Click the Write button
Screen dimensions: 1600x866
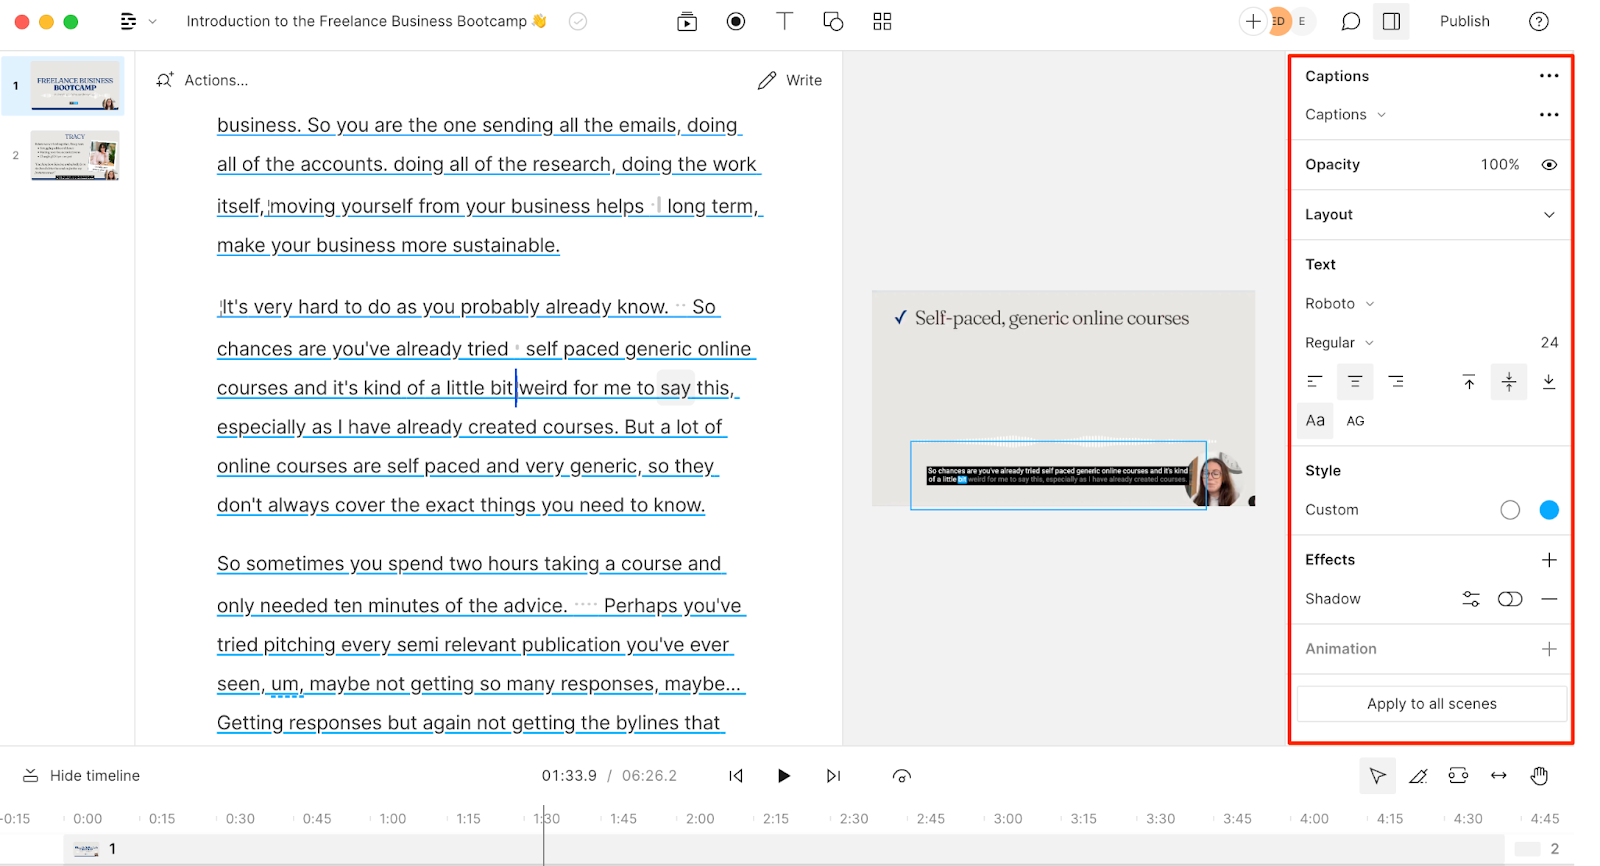(790, 80)
